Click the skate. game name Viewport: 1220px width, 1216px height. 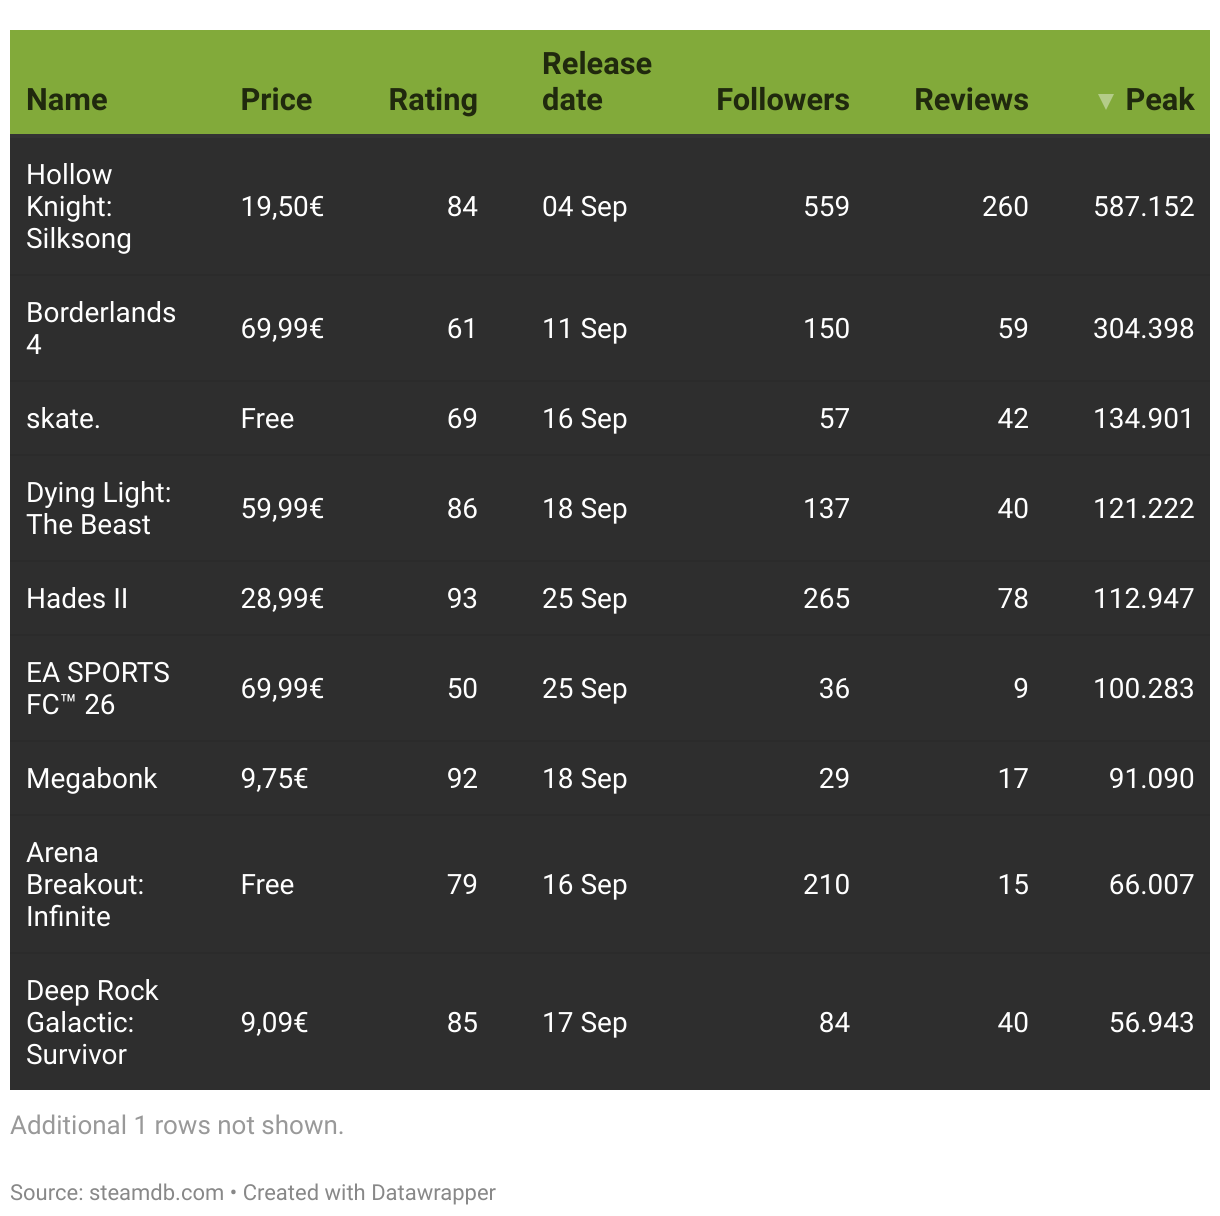pos(63,418)
